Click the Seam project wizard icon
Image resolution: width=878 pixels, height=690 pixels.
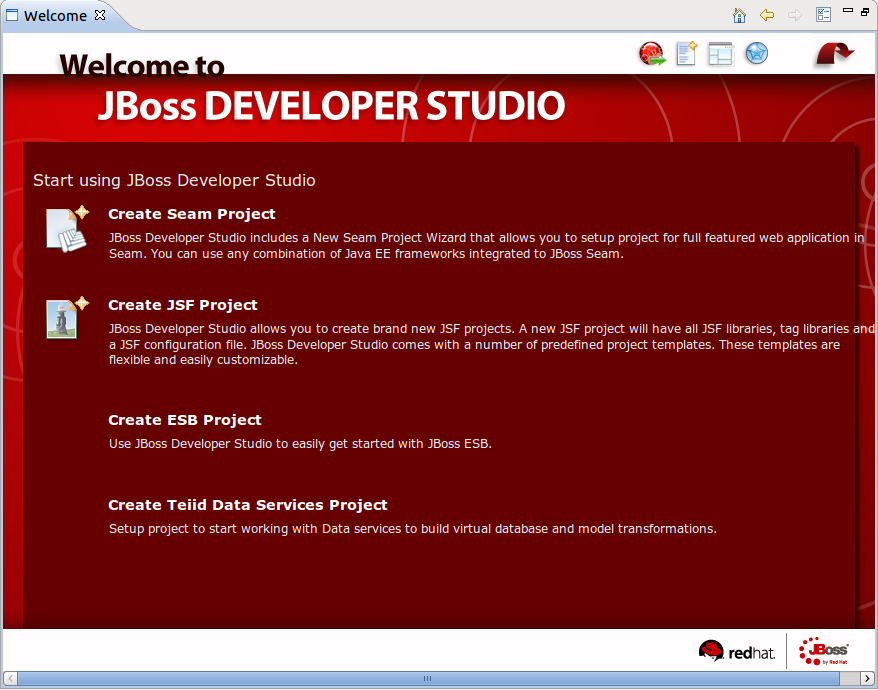click(67, 229)
